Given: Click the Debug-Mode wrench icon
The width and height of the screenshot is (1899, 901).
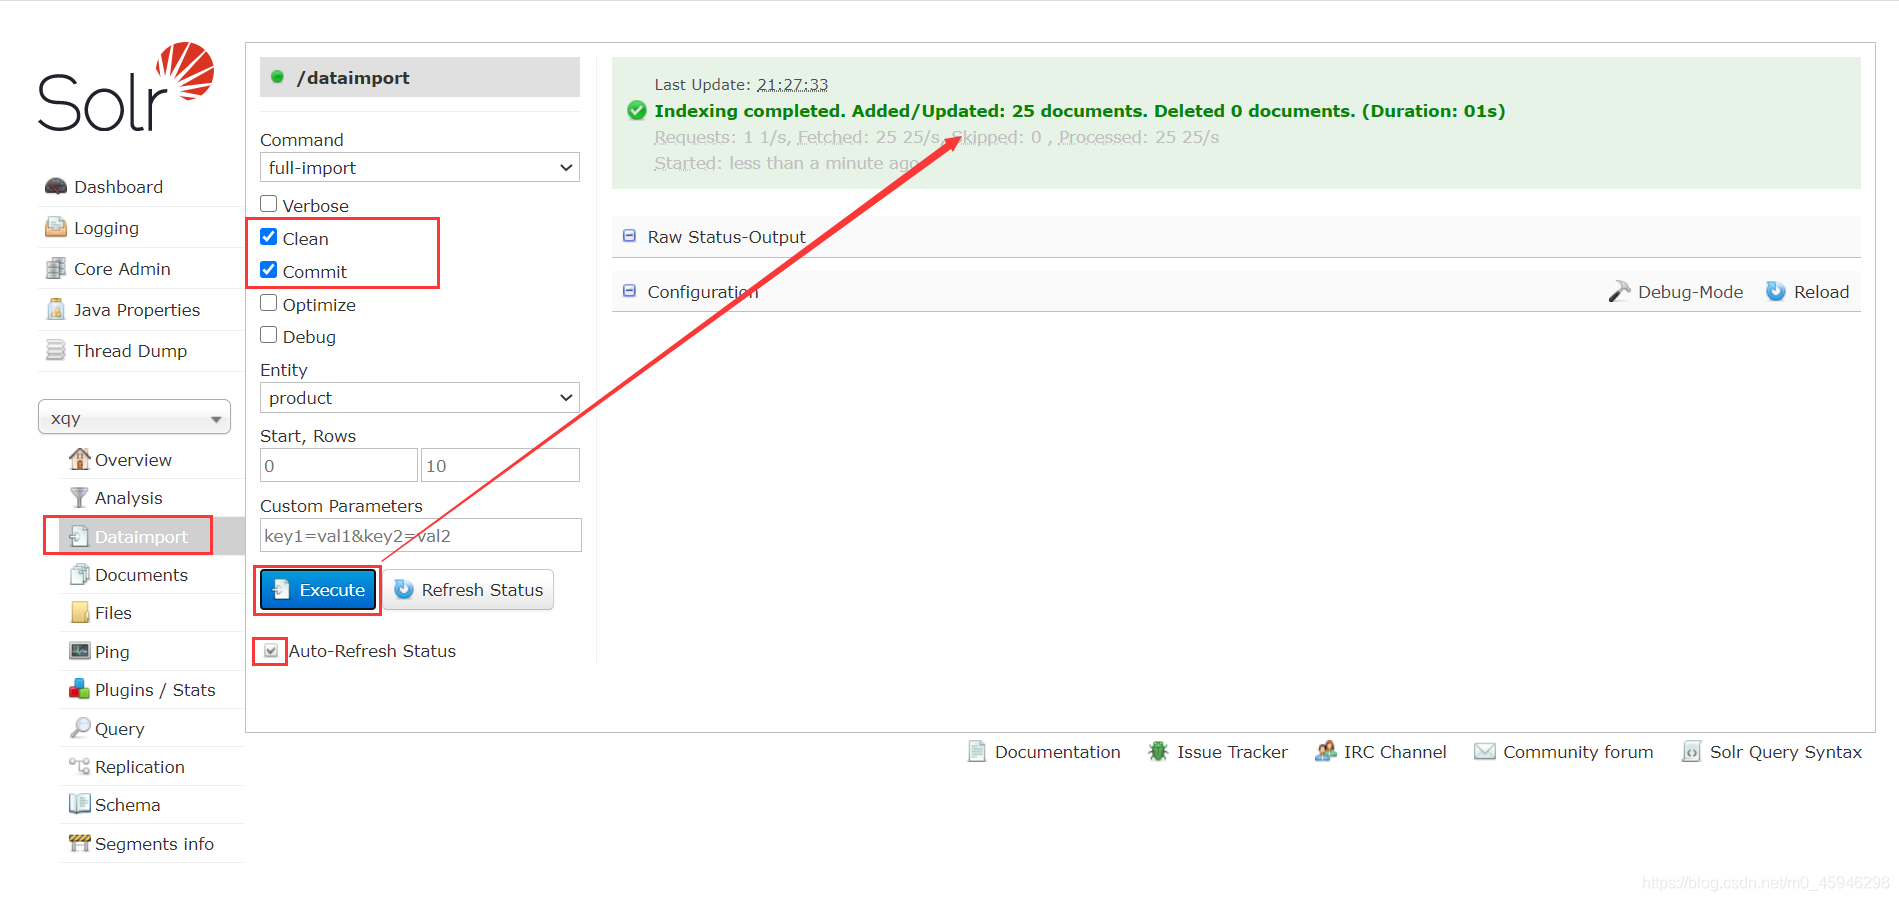Looking at the screenshot, I should coord(1619,291).
